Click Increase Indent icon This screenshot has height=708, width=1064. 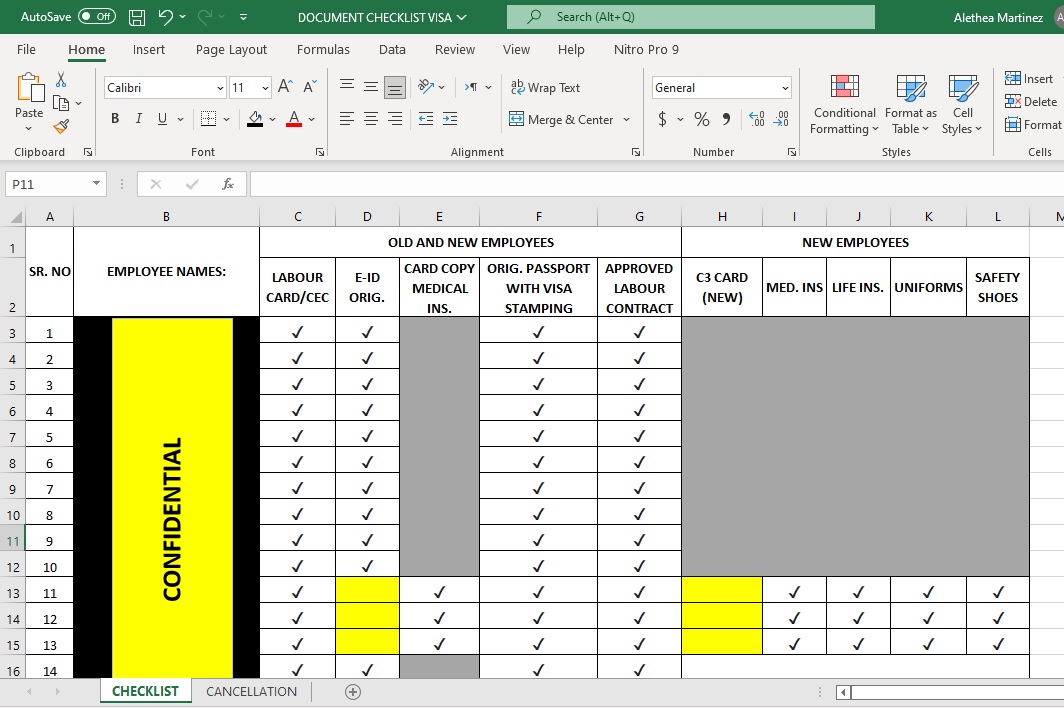click(x=450, y=119)
